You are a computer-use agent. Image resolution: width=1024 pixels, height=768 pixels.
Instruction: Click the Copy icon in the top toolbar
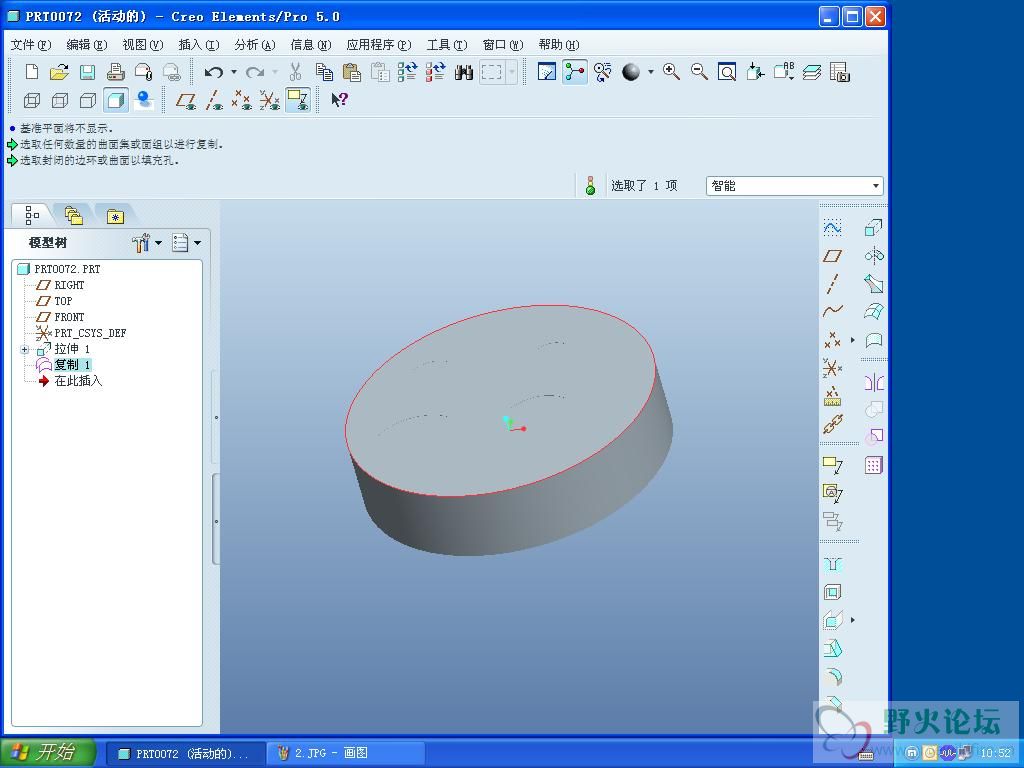coord(324,72)
